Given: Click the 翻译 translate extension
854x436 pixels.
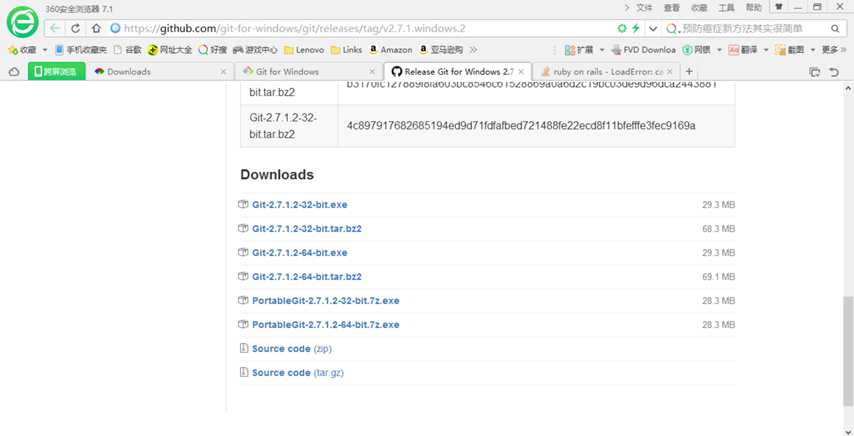Looking at the screenshot, I should coord(743,50).
